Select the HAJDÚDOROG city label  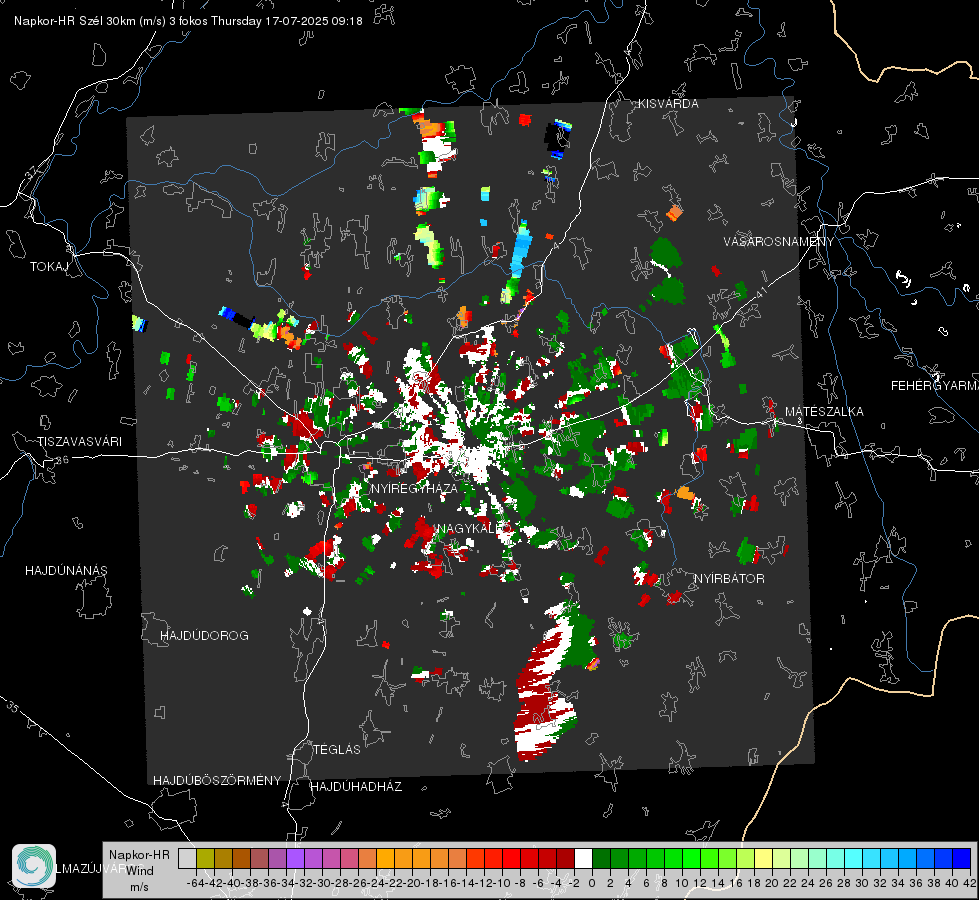pyautogui.click(x=204, y=636)
